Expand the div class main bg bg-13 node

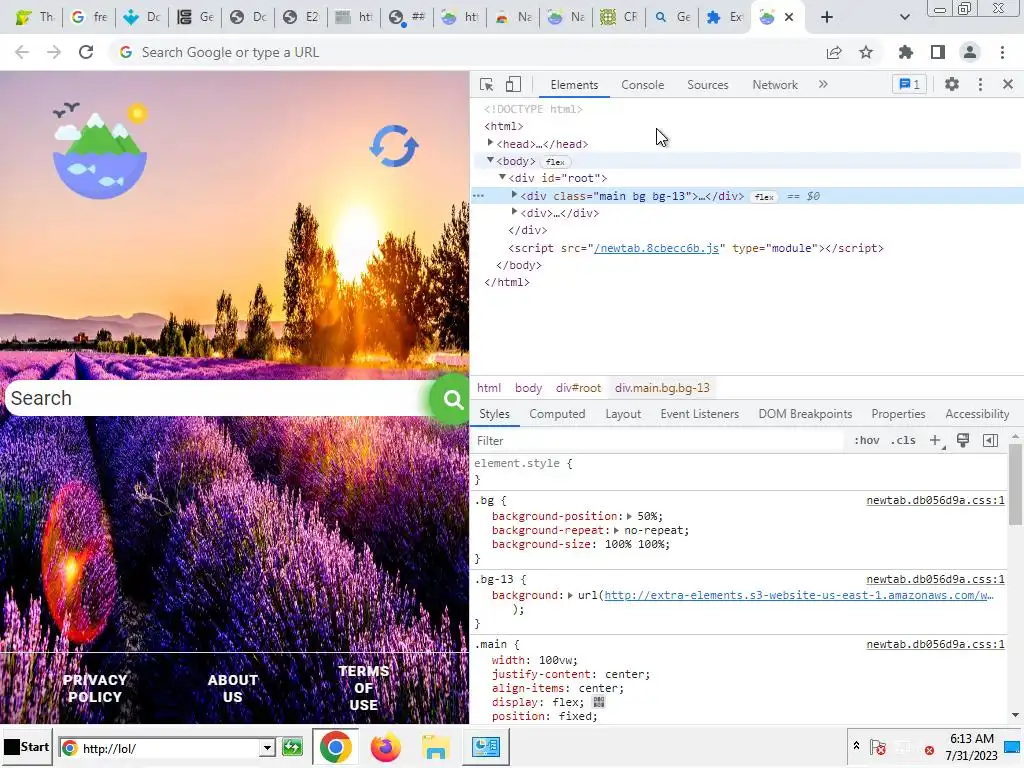tap(515, 195)
